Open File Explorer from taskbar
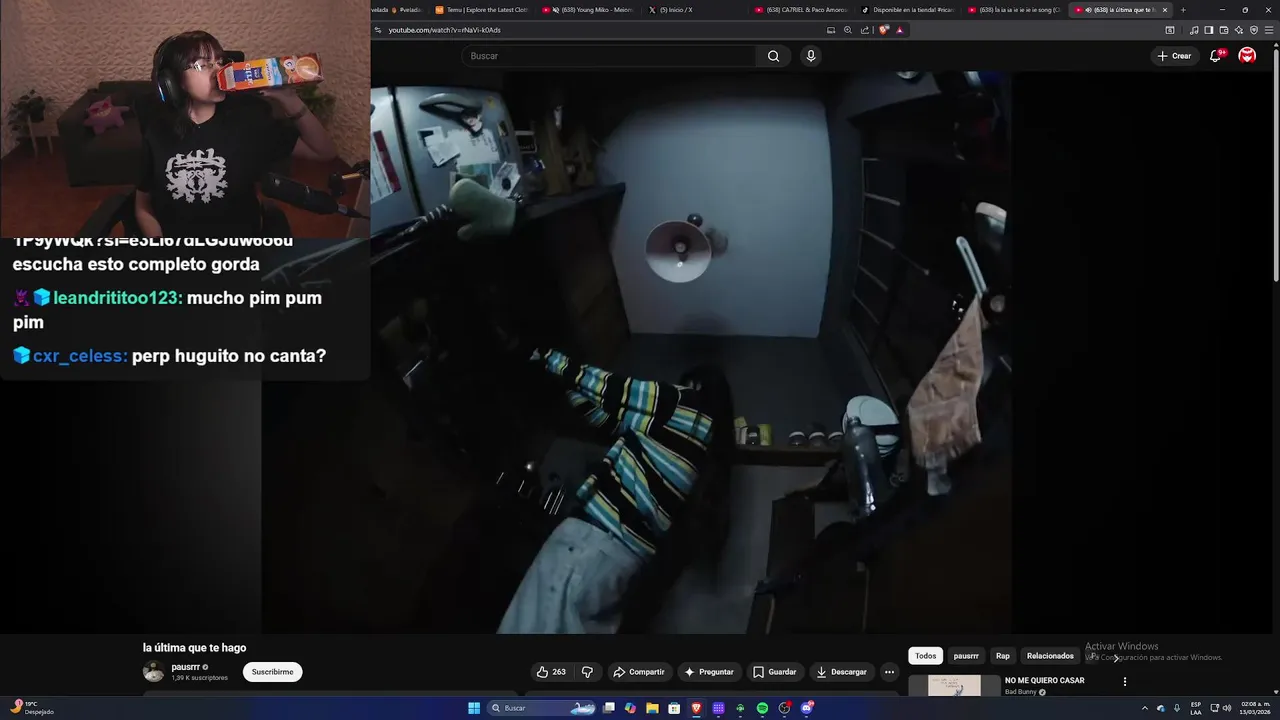 652,708
